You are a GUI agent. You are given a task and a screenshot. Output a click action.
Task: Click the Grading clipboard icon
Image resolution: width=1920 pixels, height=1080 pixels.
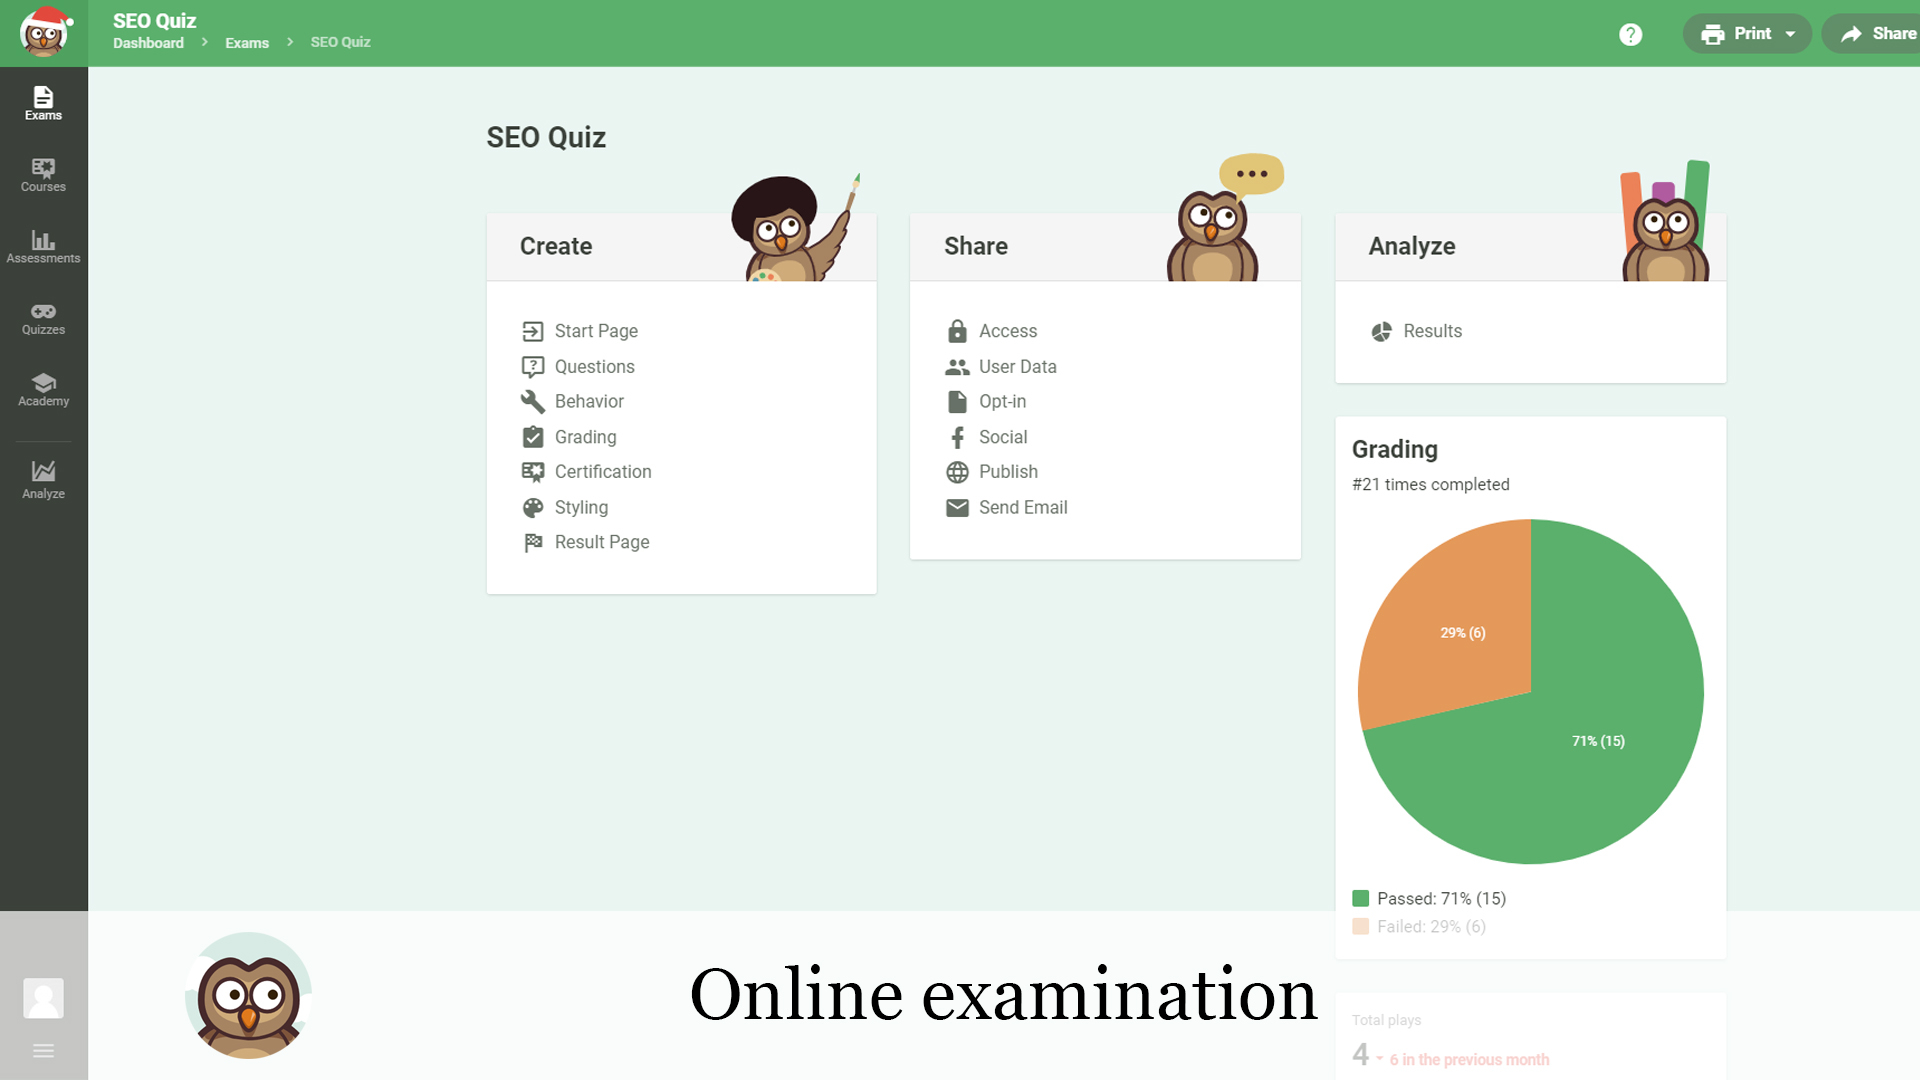(x=533, y=437)
